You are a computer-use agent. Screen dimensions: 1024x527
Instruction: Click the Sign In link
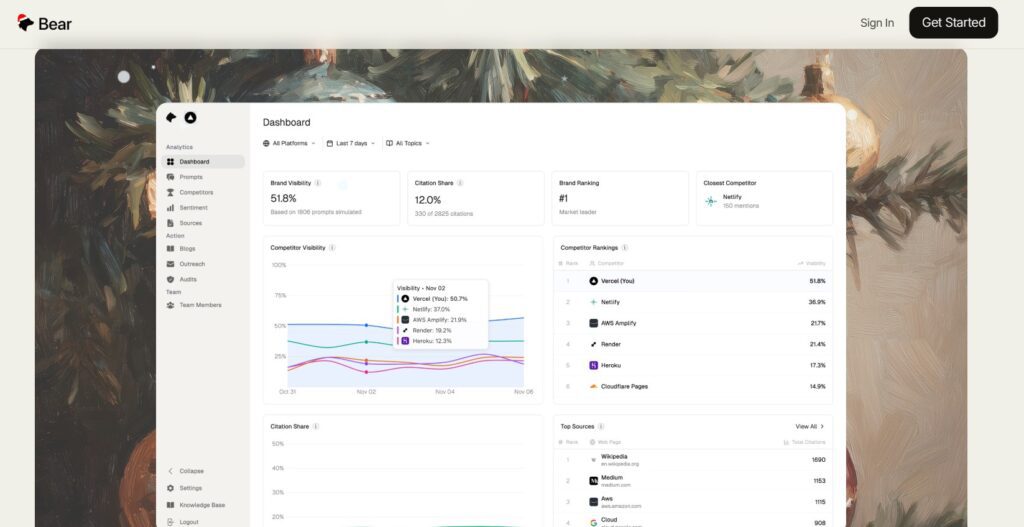877,23
